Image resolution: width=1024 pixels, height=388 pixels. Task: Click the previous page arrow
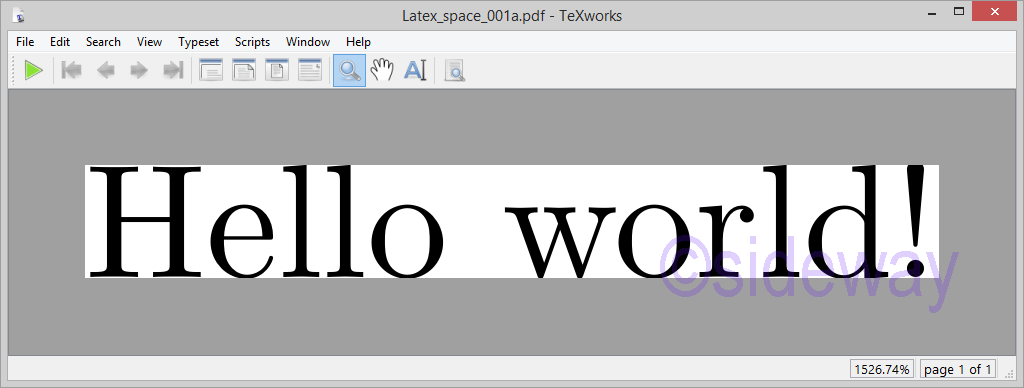click(x=105, y=70)
